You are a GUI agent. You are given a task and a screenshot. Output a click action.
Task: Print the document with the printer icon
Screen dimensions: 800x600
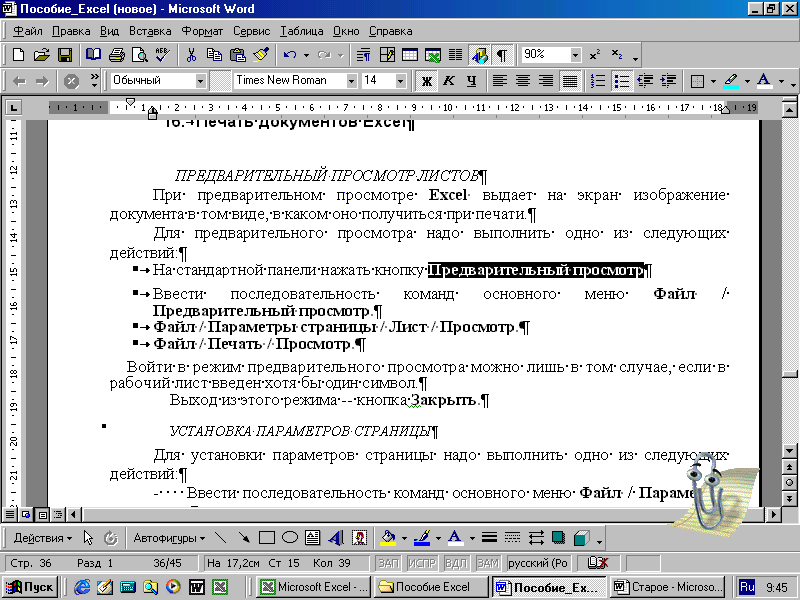[x=116, y=55]
